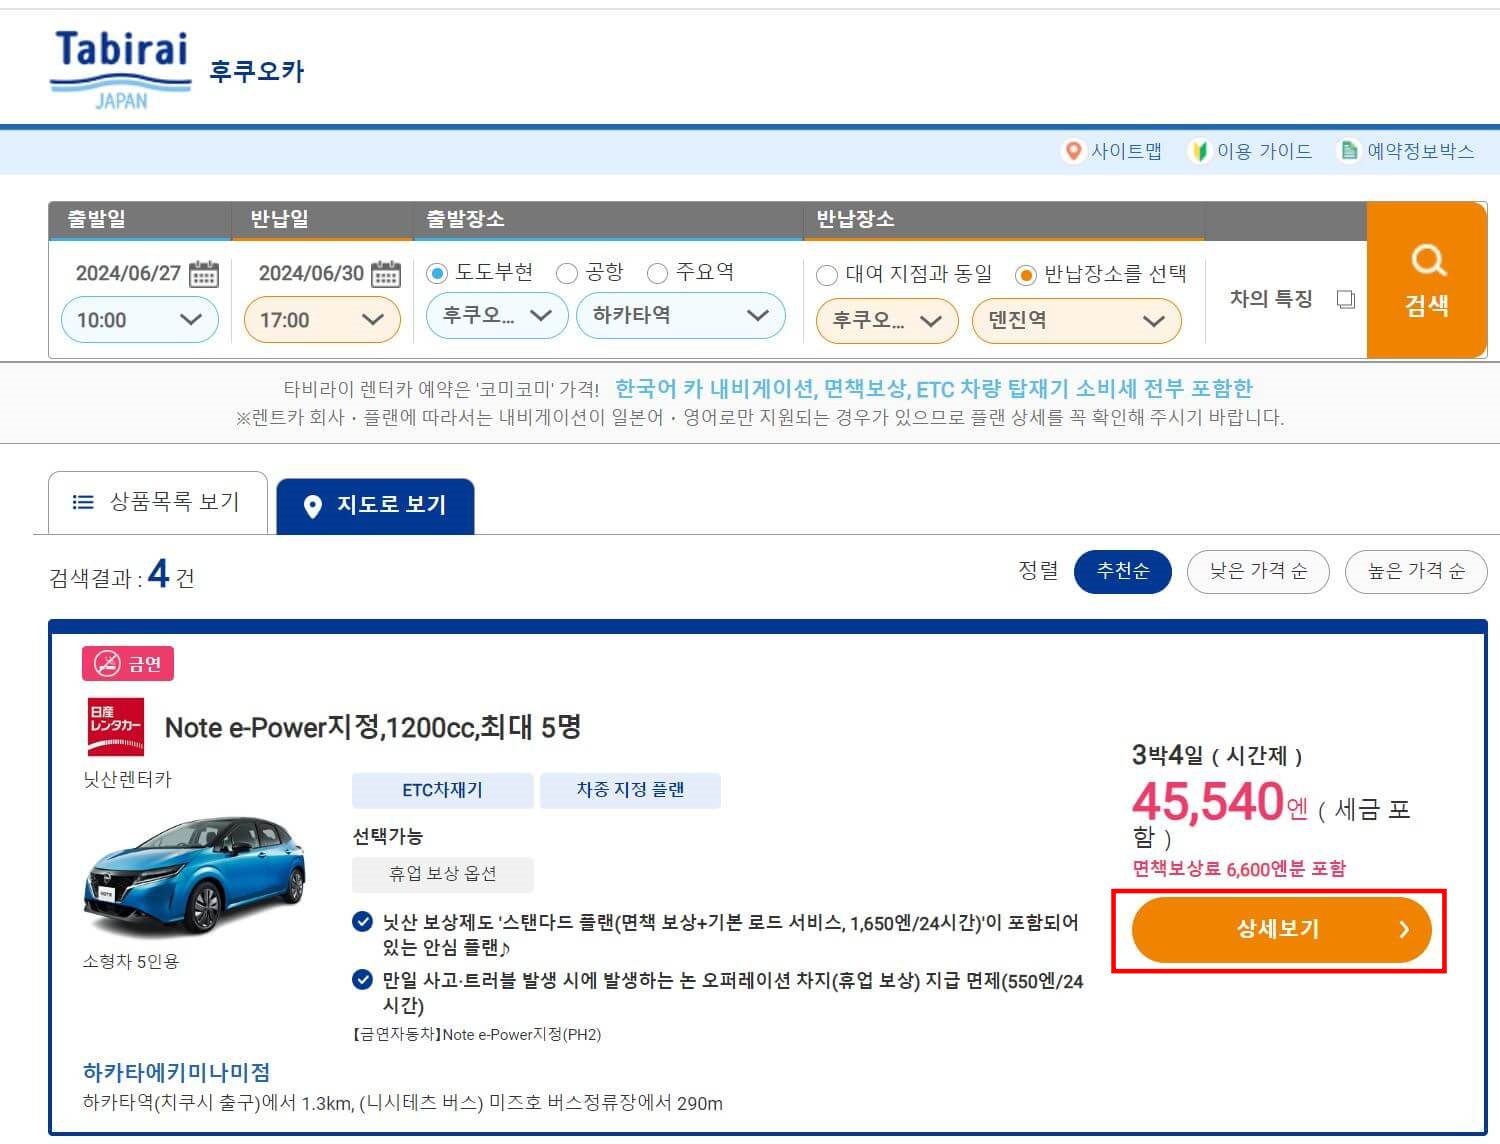Screen dimensions: 1500x1144
Task: Select the prefecture radio button
Action: (437, 273)
